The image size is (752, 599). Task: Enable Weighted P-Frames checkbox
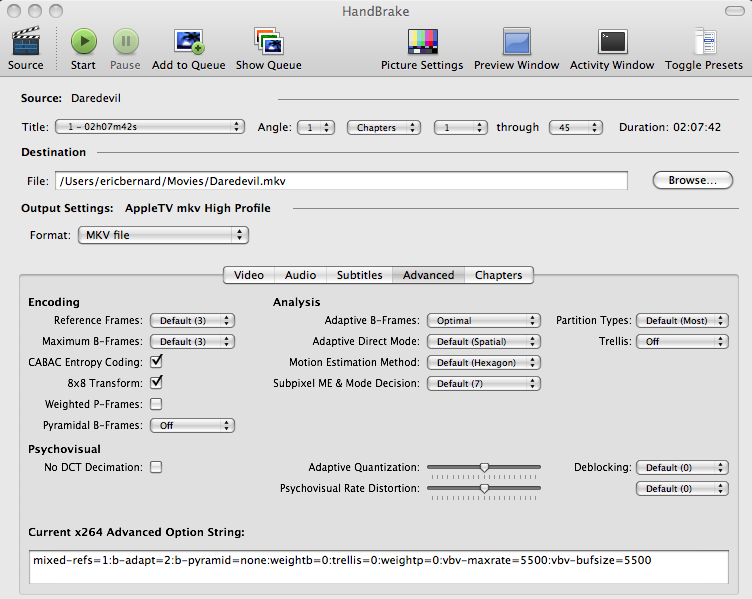coord(156,404)
